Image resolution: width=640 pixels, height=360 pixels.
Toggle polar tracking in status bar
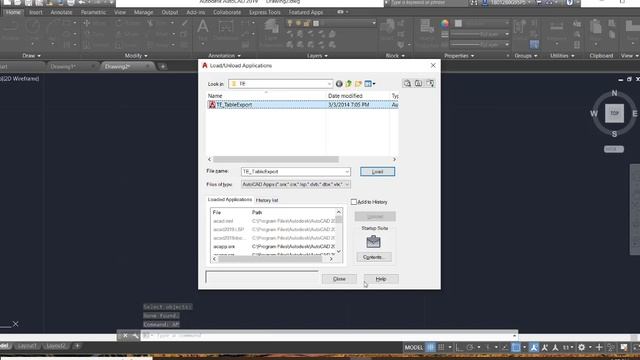(x=470, y=347)
